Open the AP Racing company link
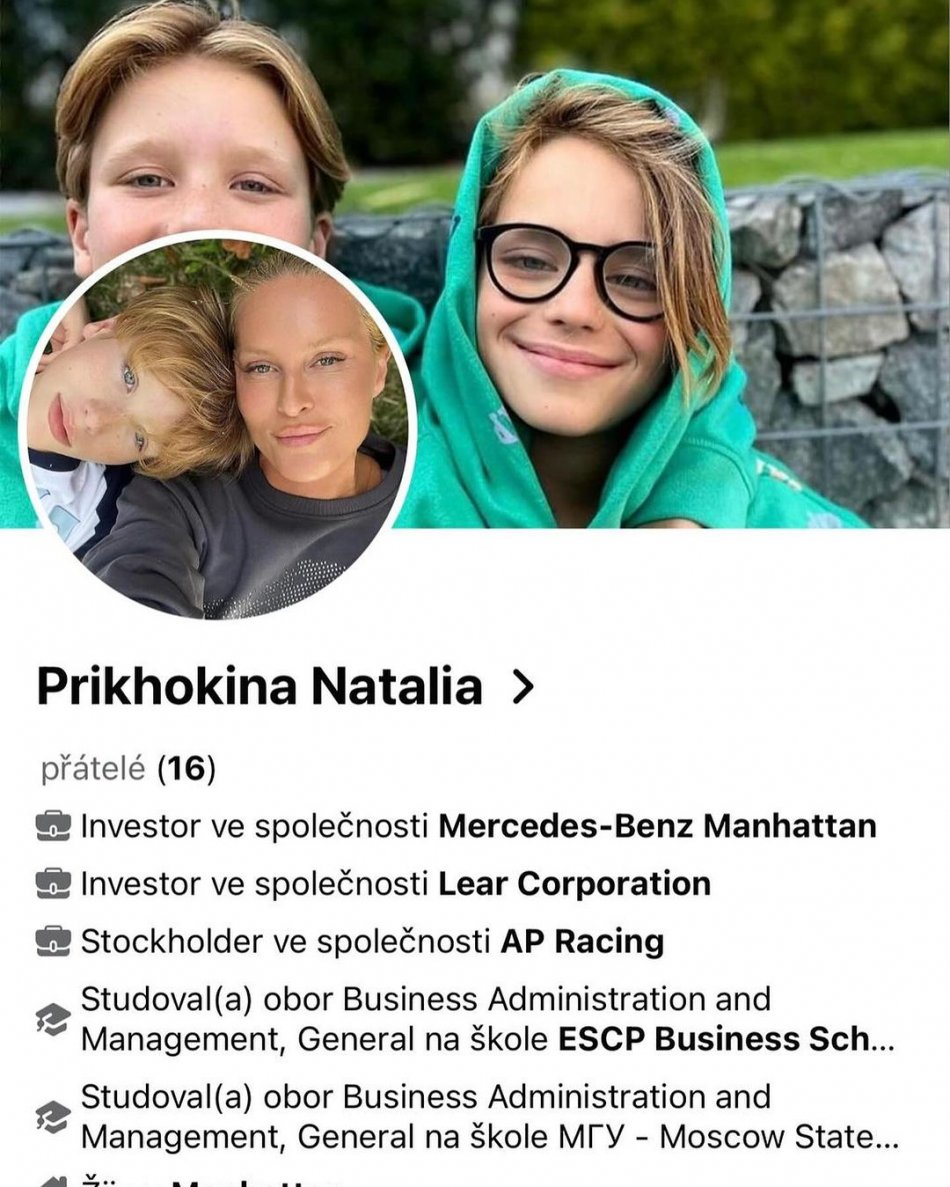This screenshot has width=950, height=1187. [x=582, y=941]
